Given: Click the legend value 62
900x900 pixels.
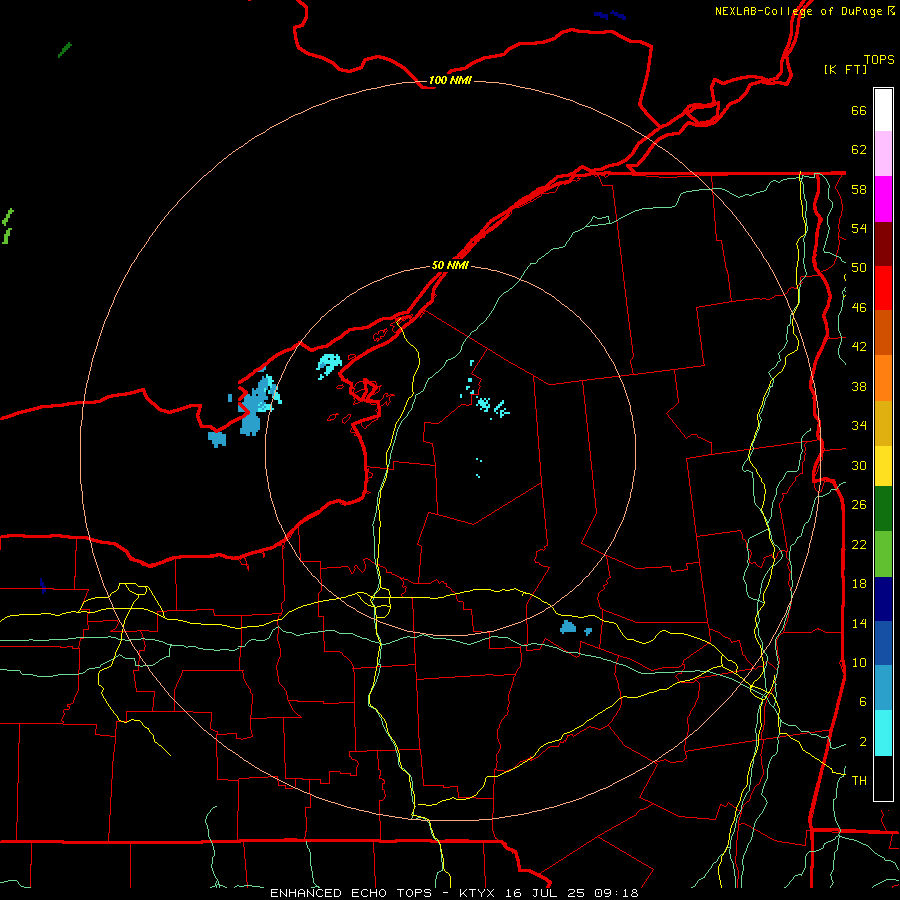Looking at the screenshot, I should point(859,150).
